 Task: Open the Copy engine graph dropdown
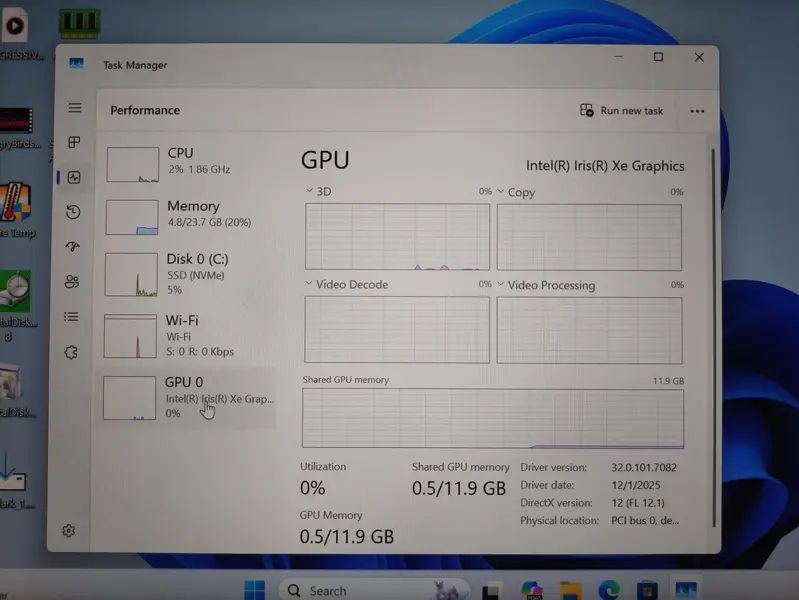(x=500, y=191)
